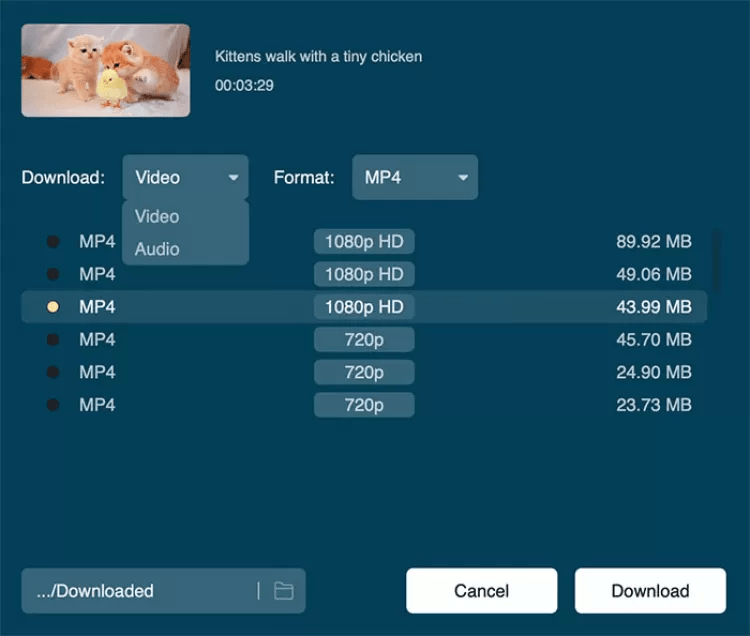Screen dimensions: 750x636
Task: Click the kittens video thumbnail
Action: [105, 70]
